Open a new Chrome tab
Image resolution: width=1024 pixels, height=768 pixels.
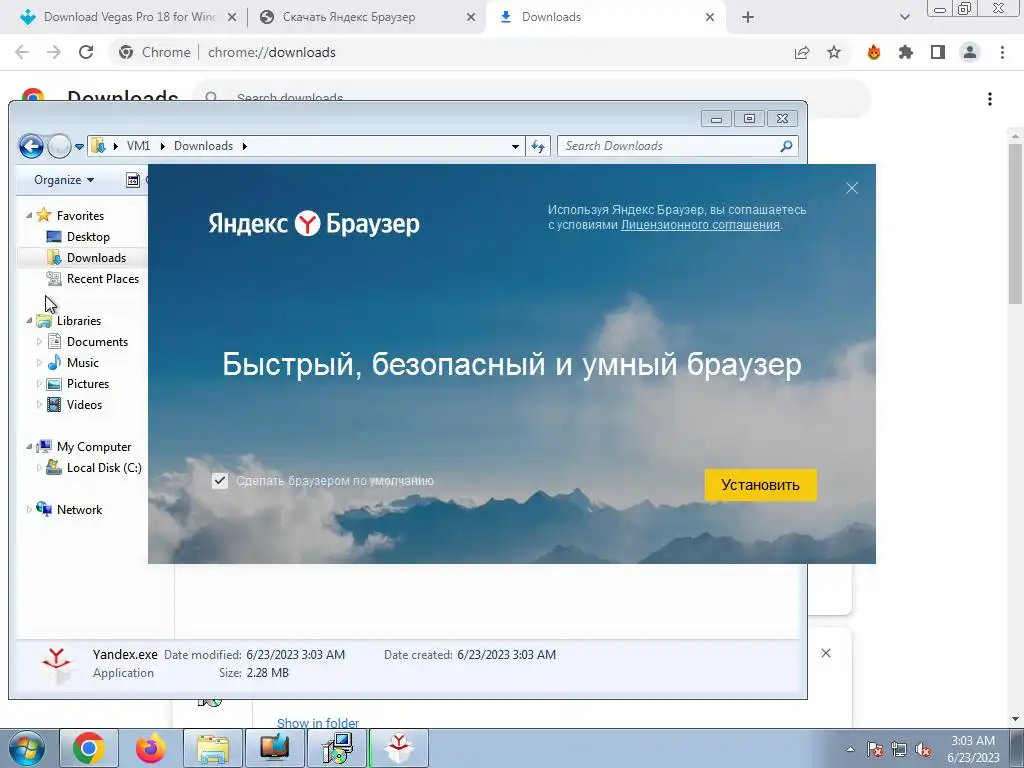[x=748, y=18]
